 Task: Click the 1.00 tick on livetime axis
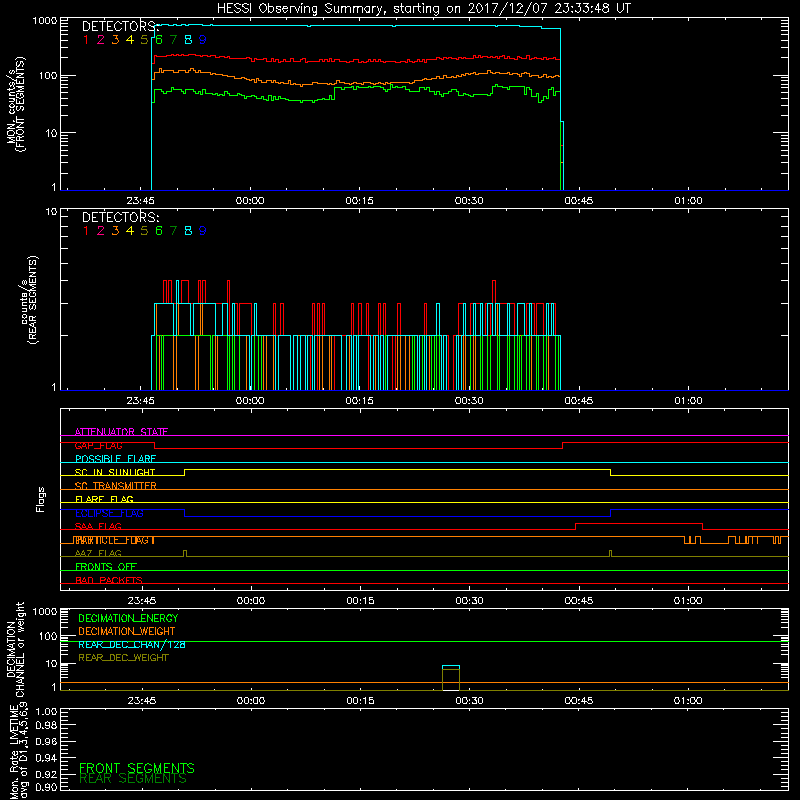[x=46, y=711]
